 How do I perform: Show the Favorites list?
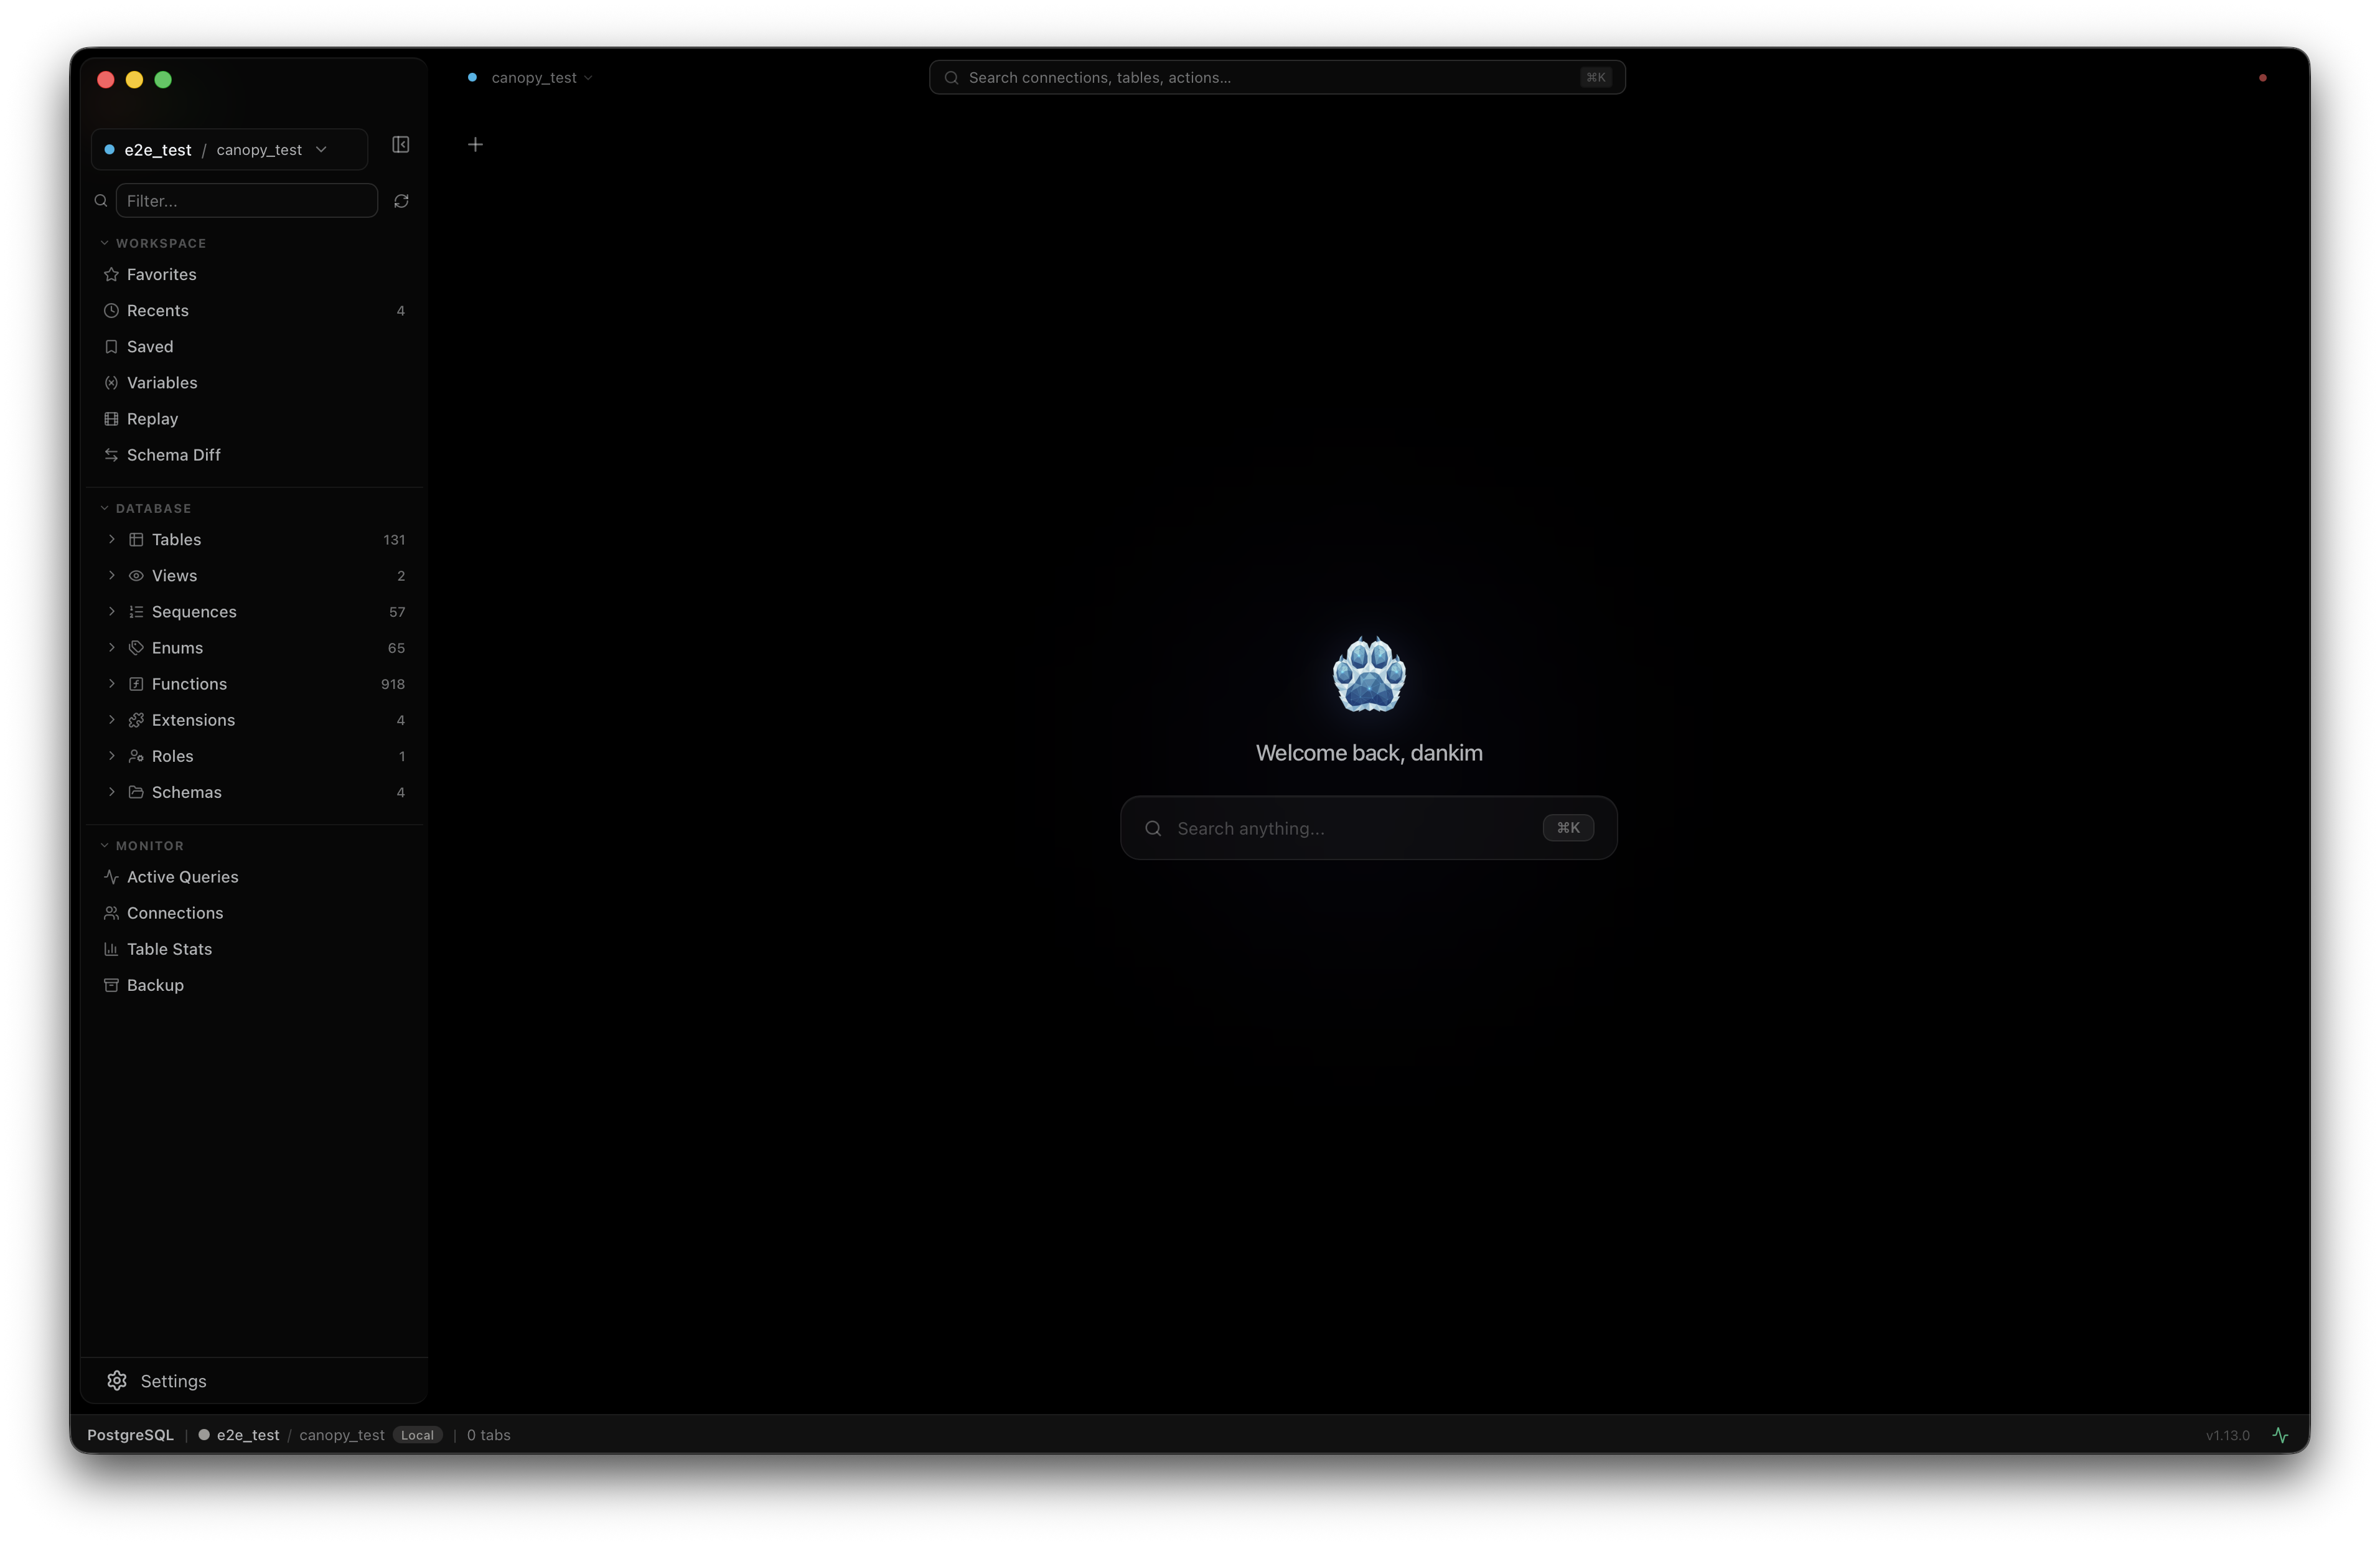pyautogui.click(x=162, y=274)
